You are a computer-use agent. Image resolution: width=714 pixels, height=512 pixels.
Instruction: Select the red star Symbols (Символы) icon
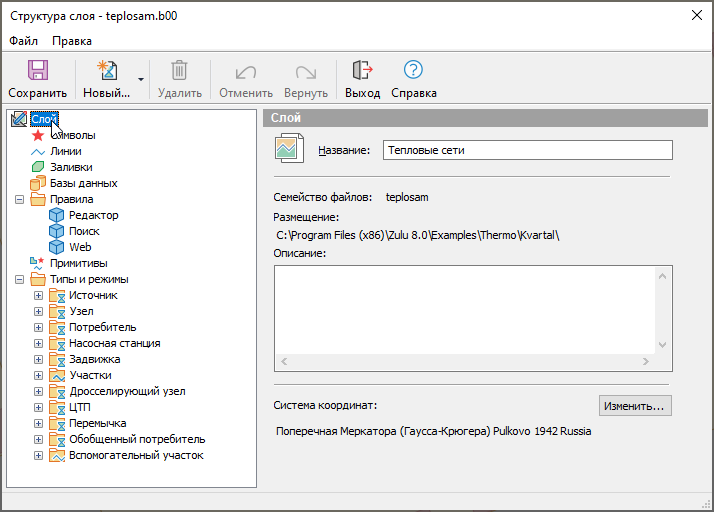[38, 135]
